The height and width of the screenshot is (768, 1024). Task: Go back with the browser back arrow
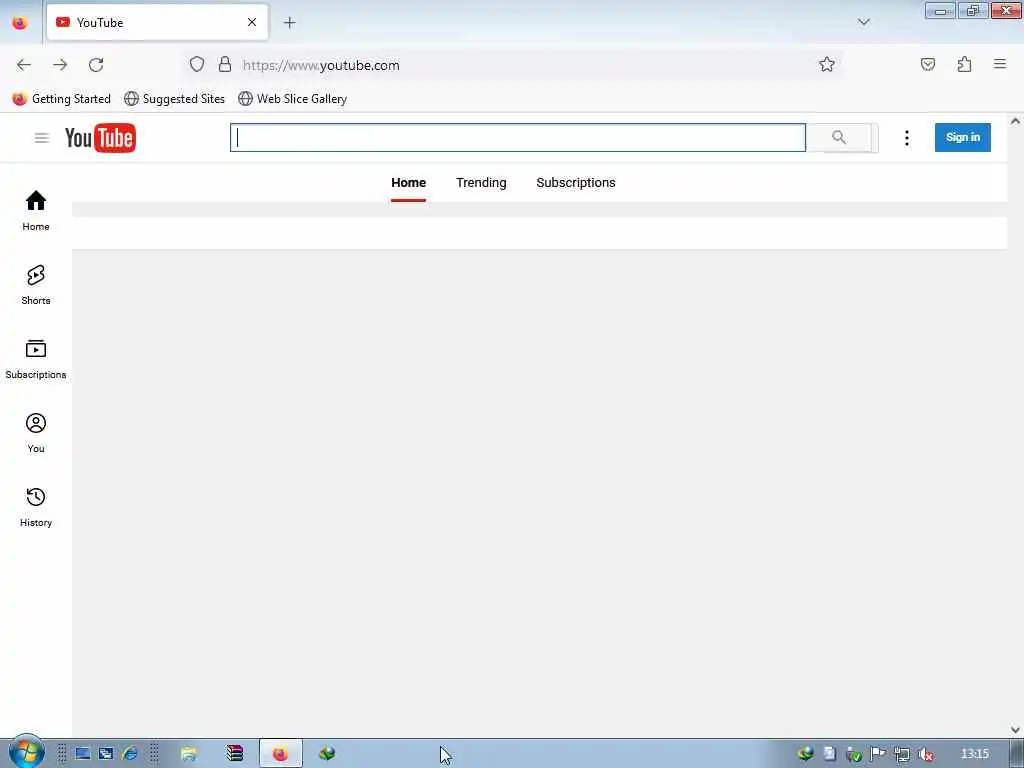coord(24,65)
